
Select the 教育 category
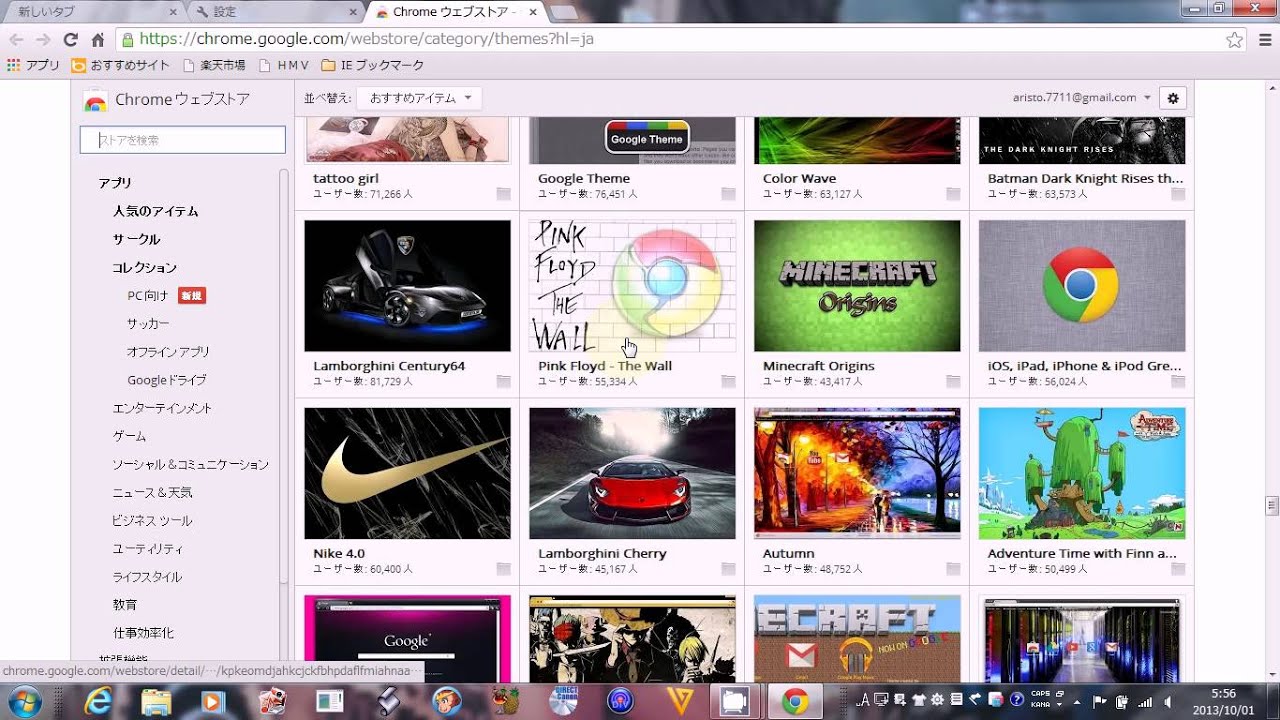tap(125, 605)
